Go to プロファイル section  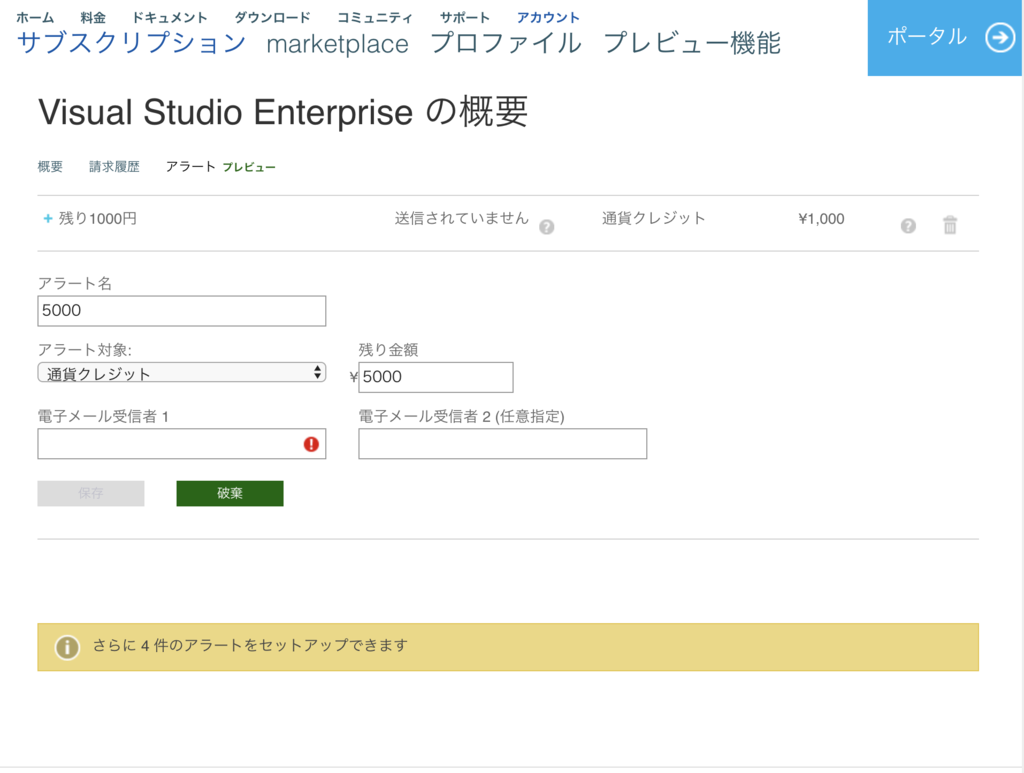pos(505,43)
